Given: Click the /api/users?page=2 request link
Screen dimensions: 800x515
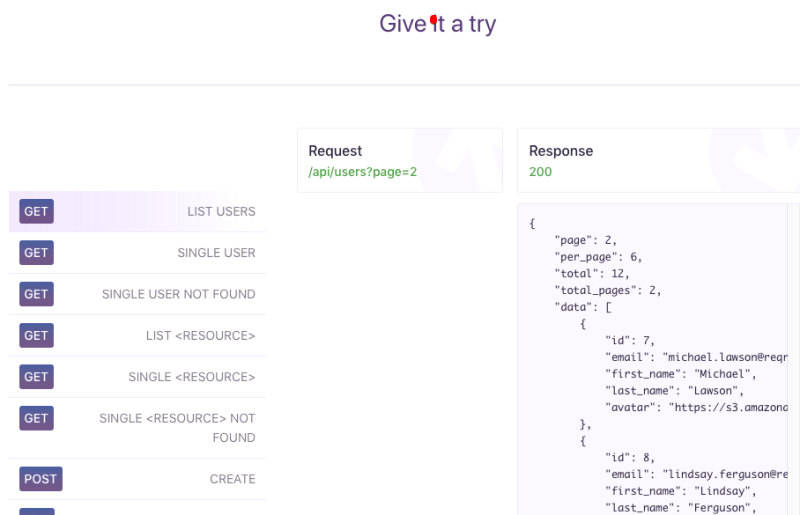Looking at the screenshot, I should (x=362, y=172).
